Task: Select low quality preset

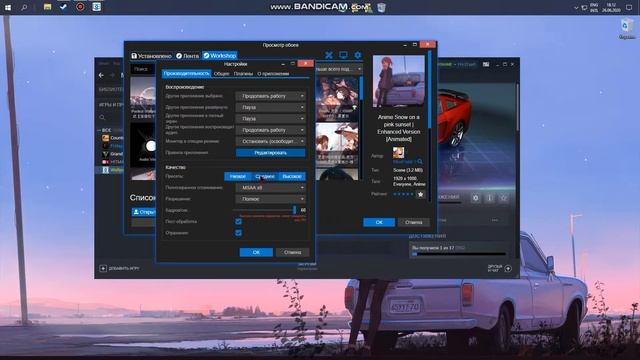Action: coord(238,176)
